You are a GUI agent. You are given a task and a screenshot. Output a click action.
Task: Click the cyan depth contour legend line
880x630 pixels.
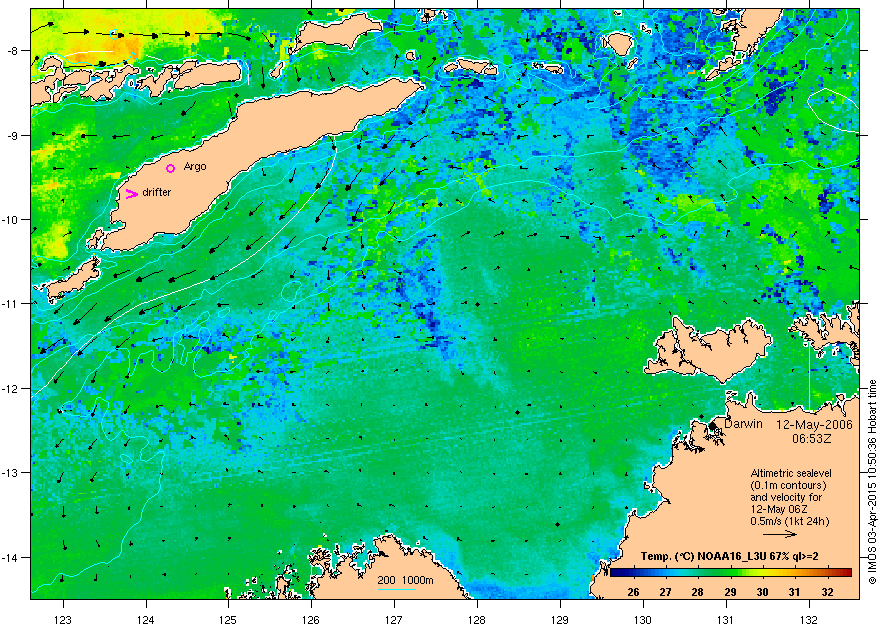pyautogui.click(x=397, y=590)
